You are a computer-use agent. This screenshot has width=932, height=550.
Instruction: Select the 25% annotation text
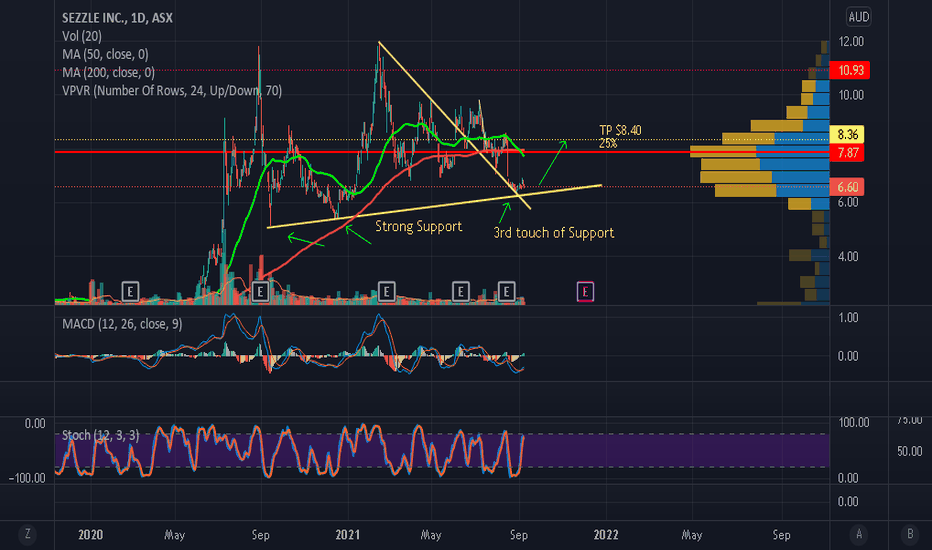pyautogui.click(x=607, y=143)
